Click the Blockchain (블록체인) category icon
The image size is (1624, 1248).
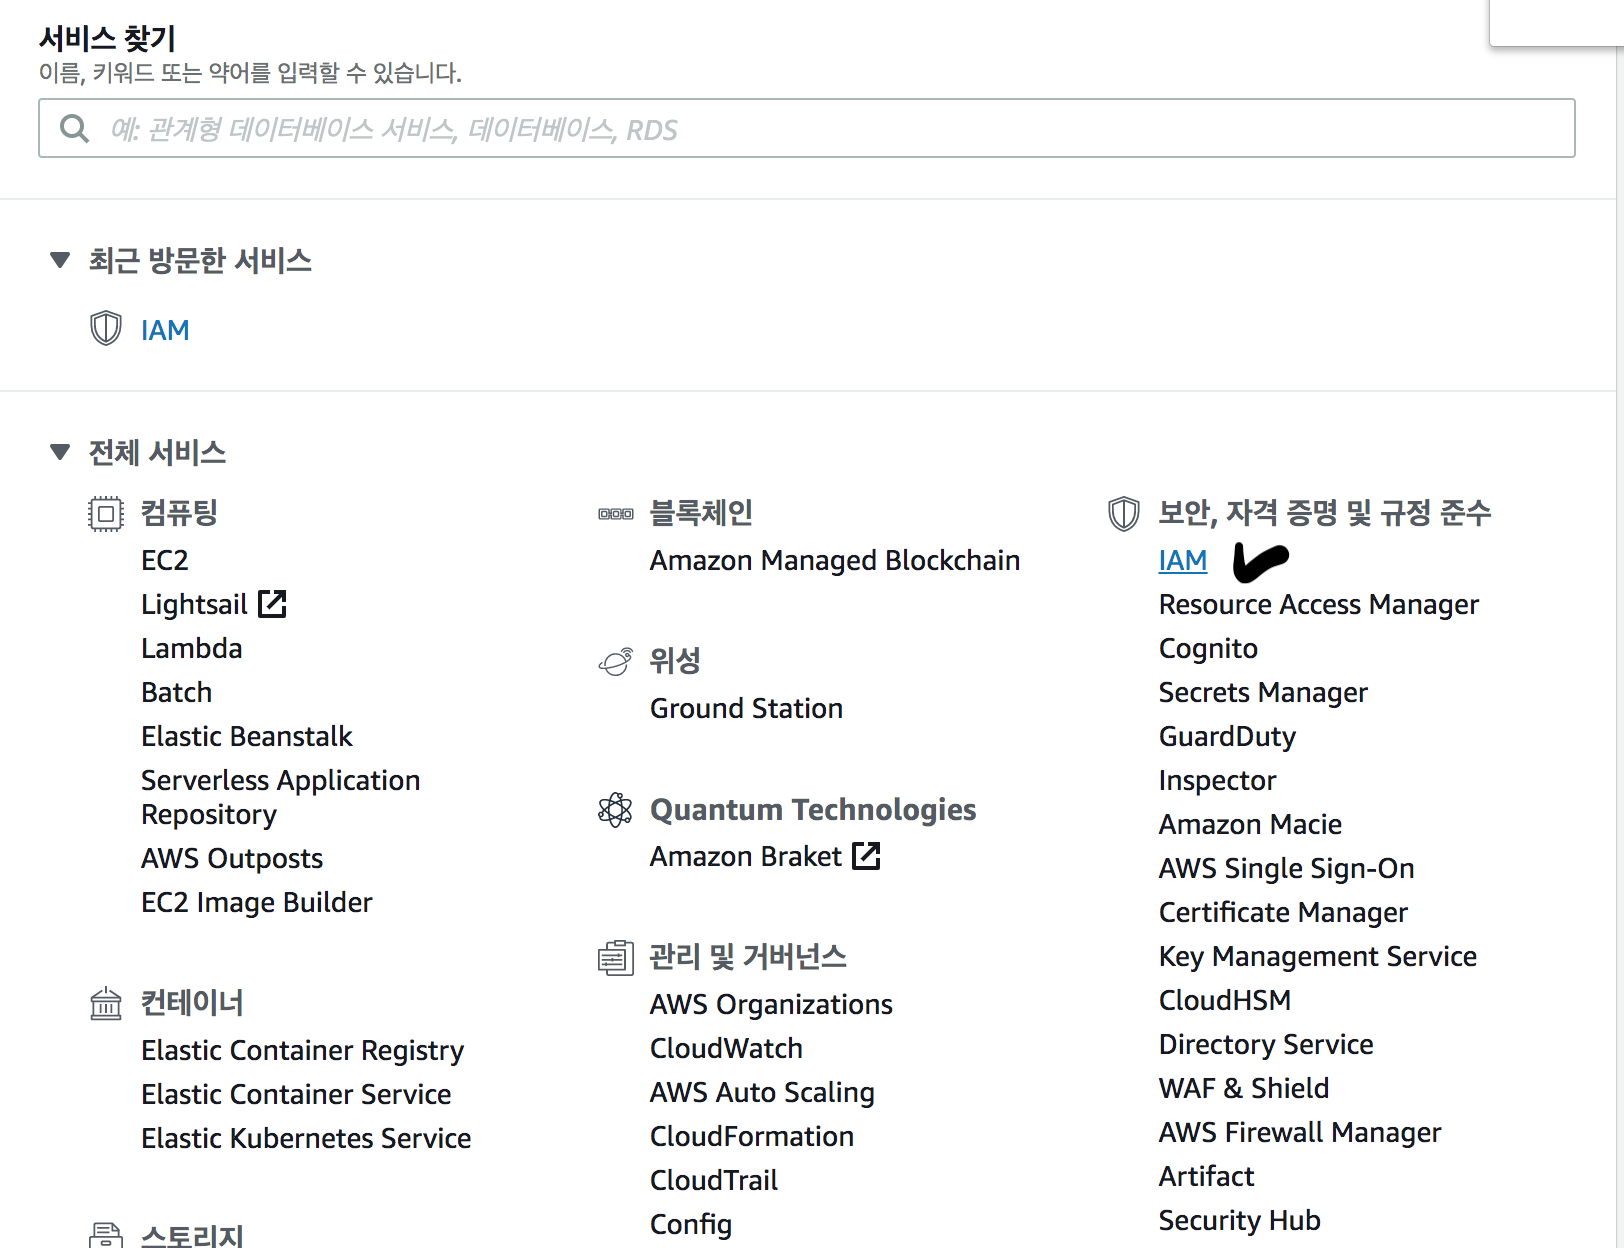616,514
